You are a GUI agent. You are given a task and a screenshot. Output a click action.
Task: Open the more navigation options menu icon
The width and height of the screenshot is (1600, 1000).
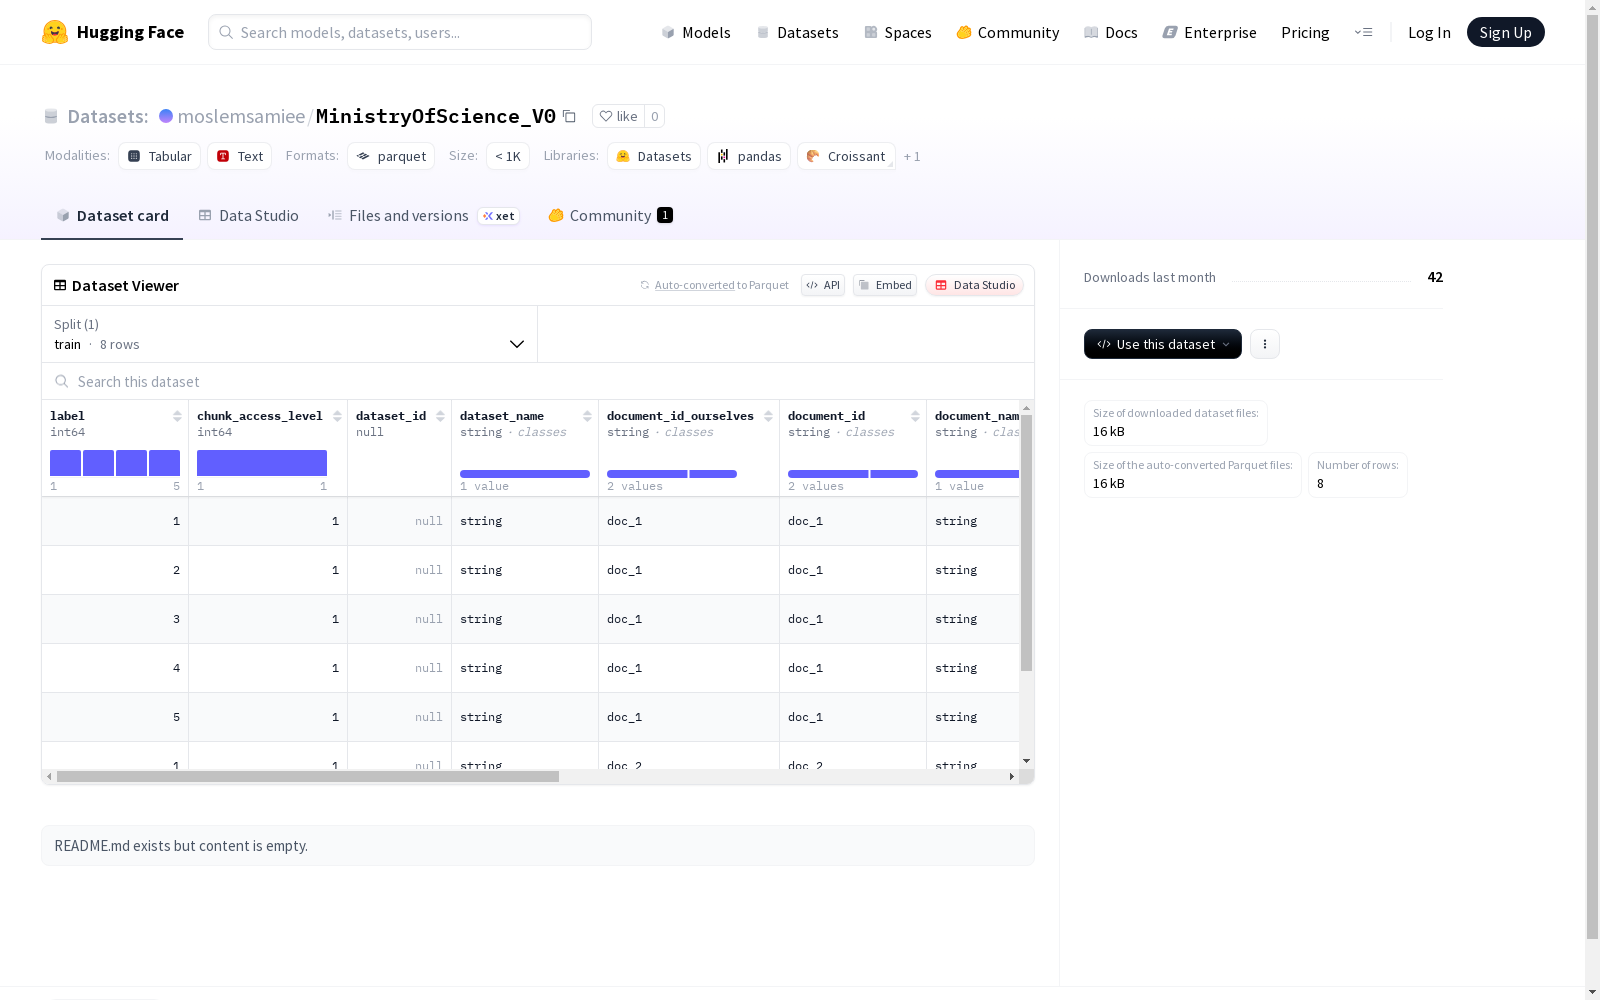coord(1363,32)
